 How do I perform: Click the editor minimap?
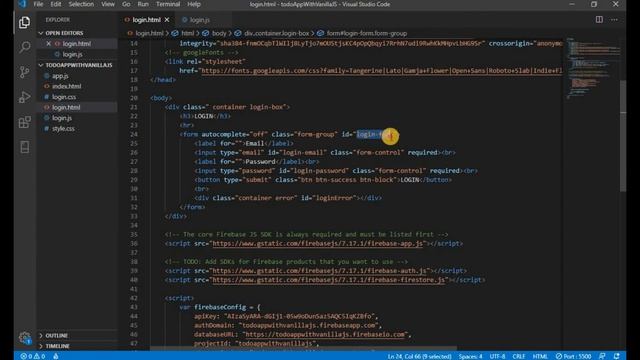(592, 69)
